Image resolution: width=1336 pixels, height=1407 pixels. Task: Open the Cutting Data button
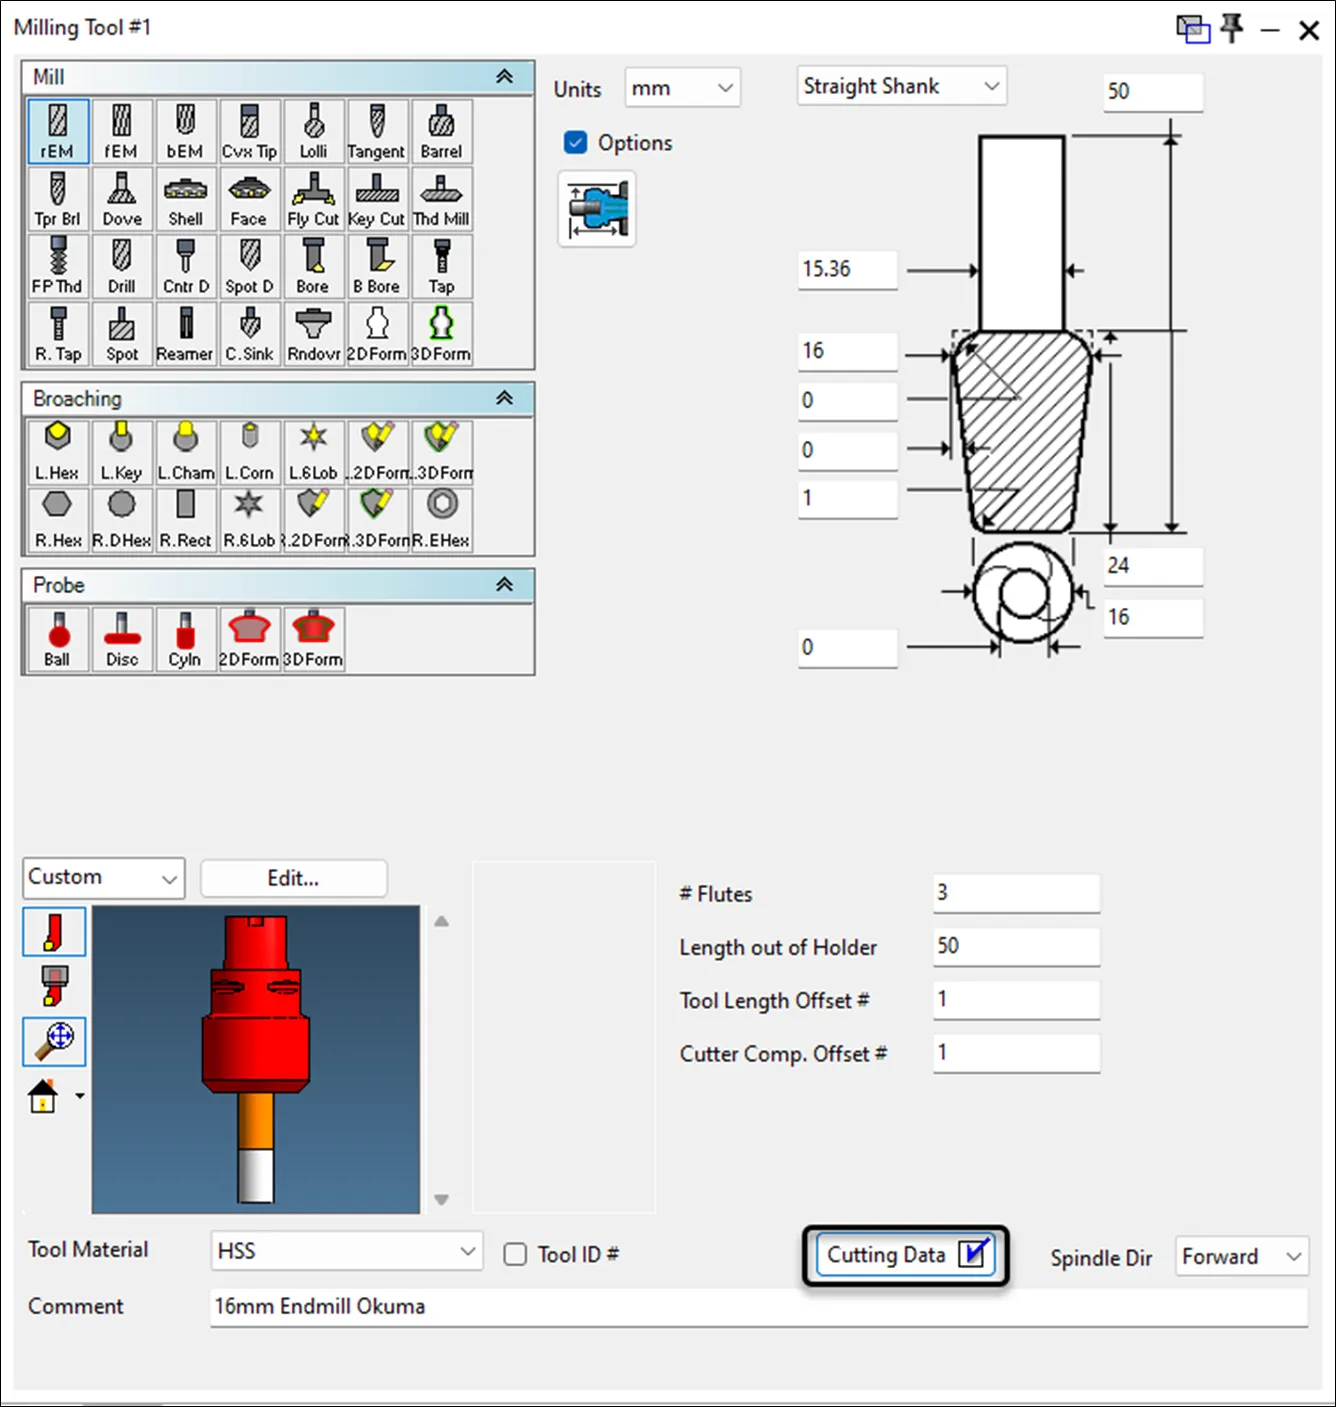click(x=906, y=1255)
